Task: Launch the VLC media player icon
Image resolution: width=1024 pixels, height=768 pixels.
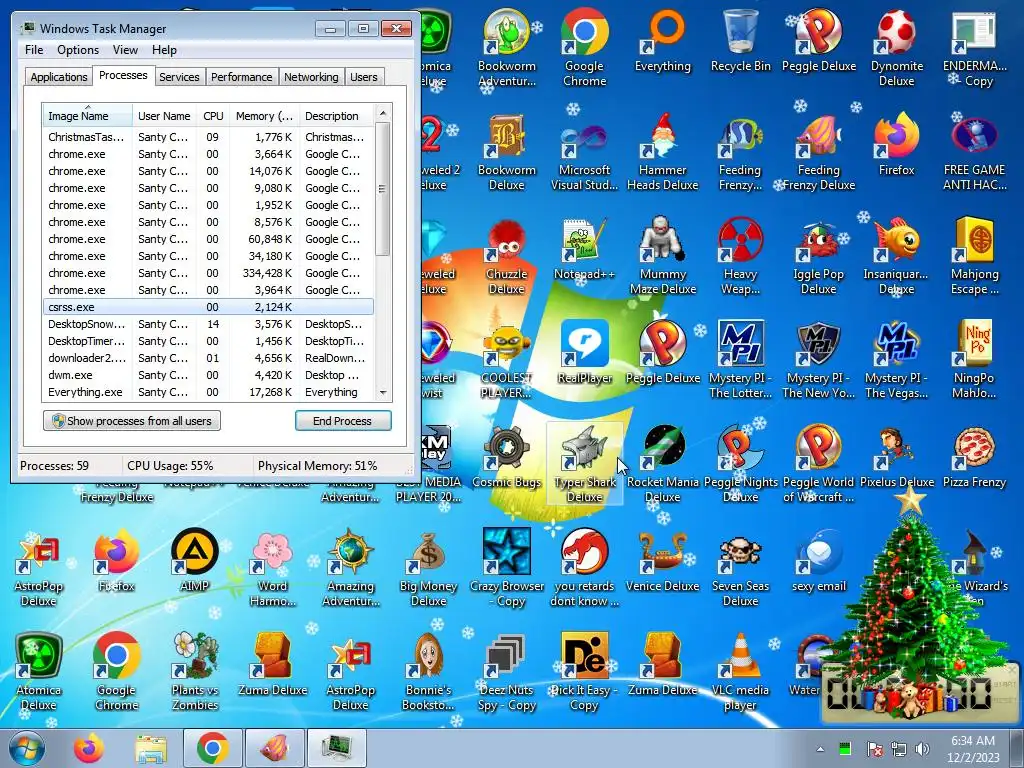Action: coord(741,671)
